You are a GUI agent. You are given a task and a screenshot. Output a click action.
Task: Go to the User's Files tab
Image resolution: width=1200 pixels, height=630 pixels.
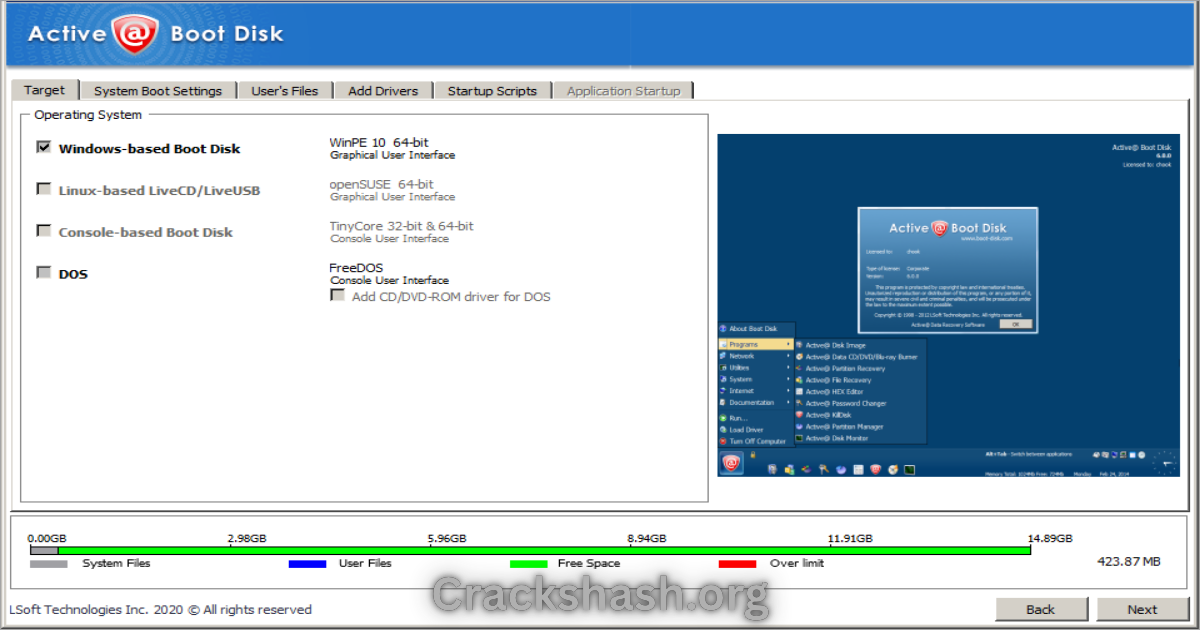(285, 90)
